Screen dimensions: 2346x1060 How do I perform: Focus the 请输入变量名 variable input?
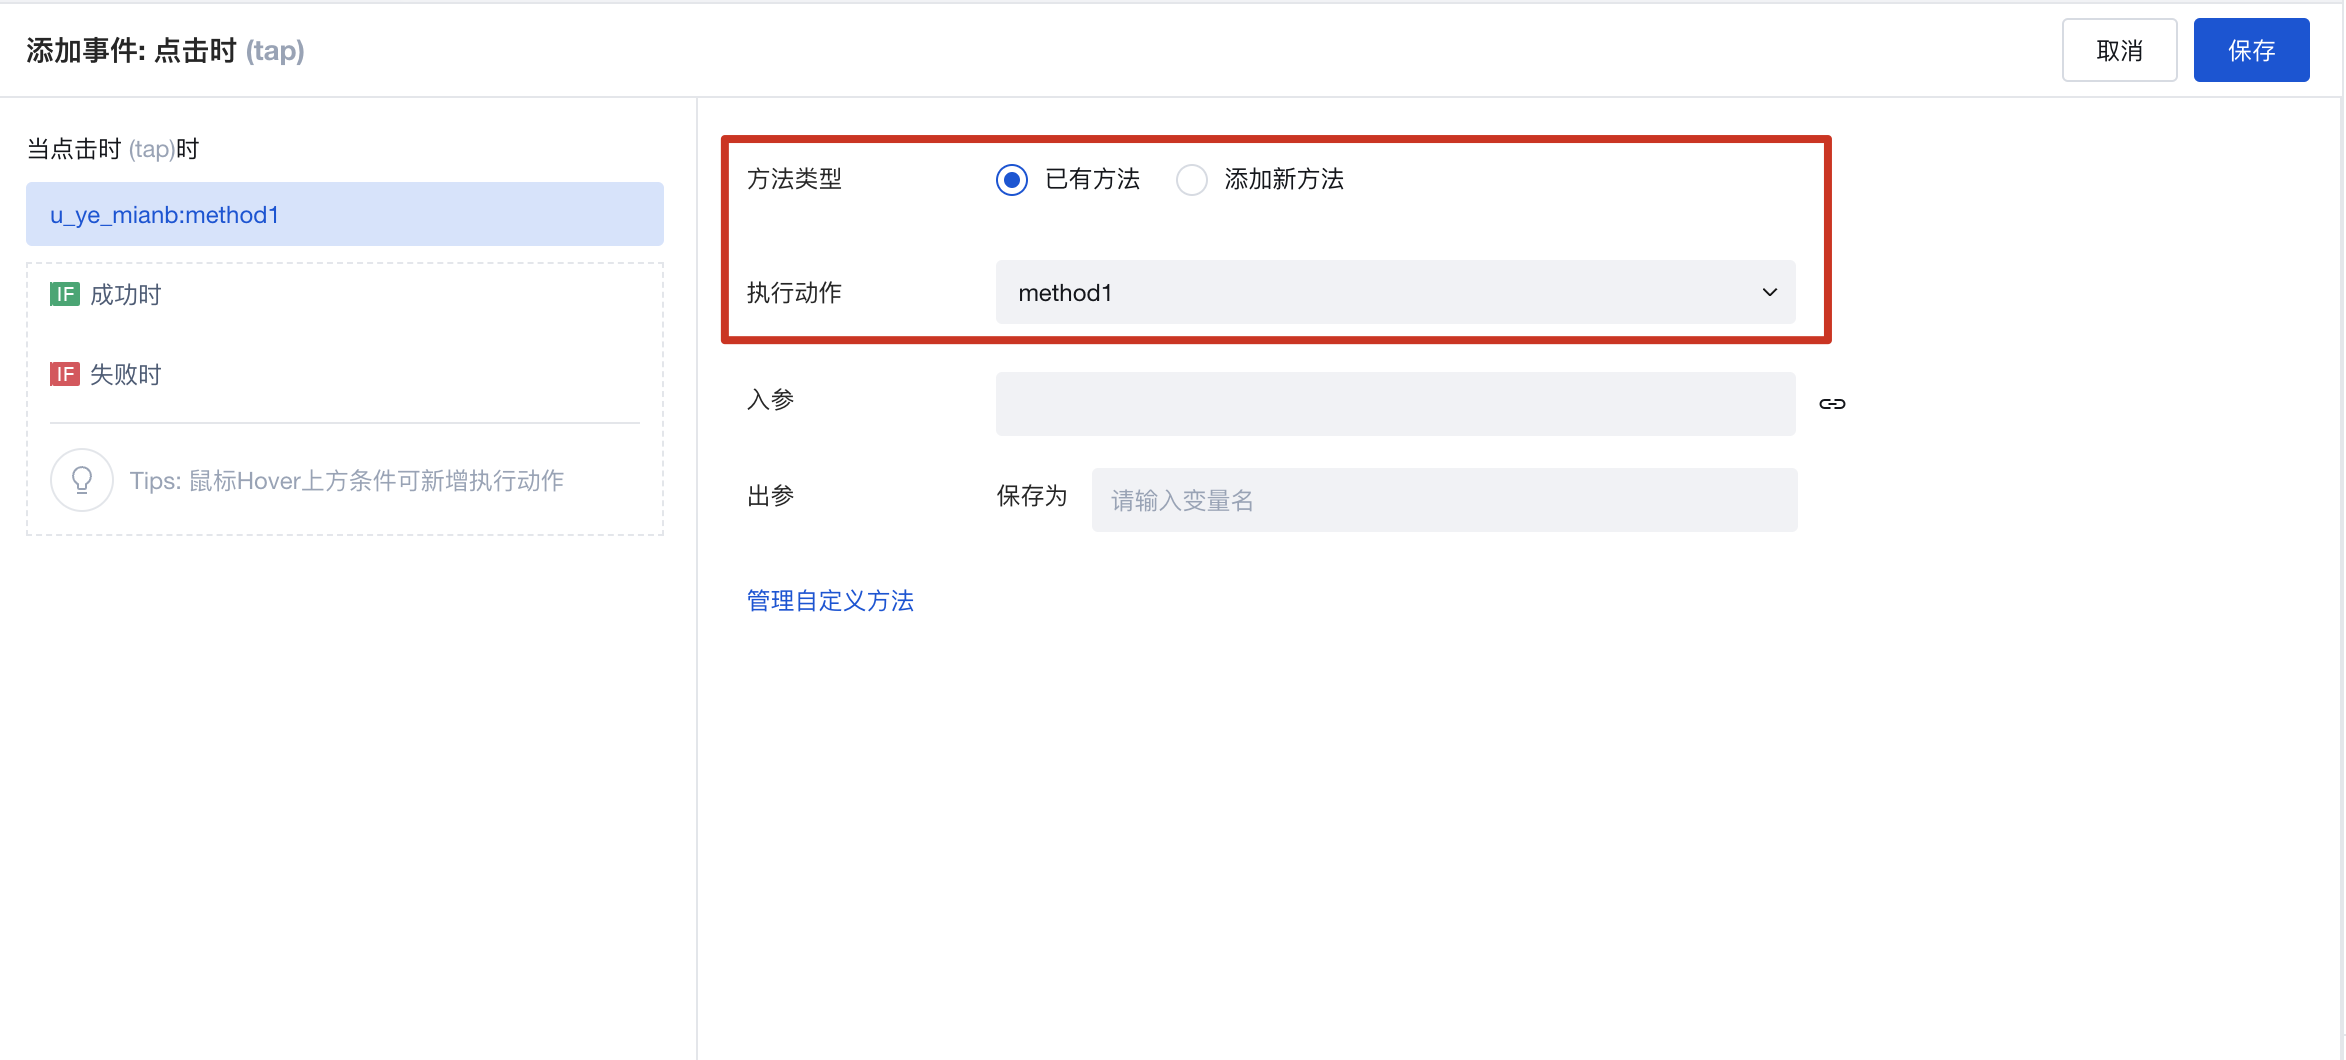point(1444,500)
